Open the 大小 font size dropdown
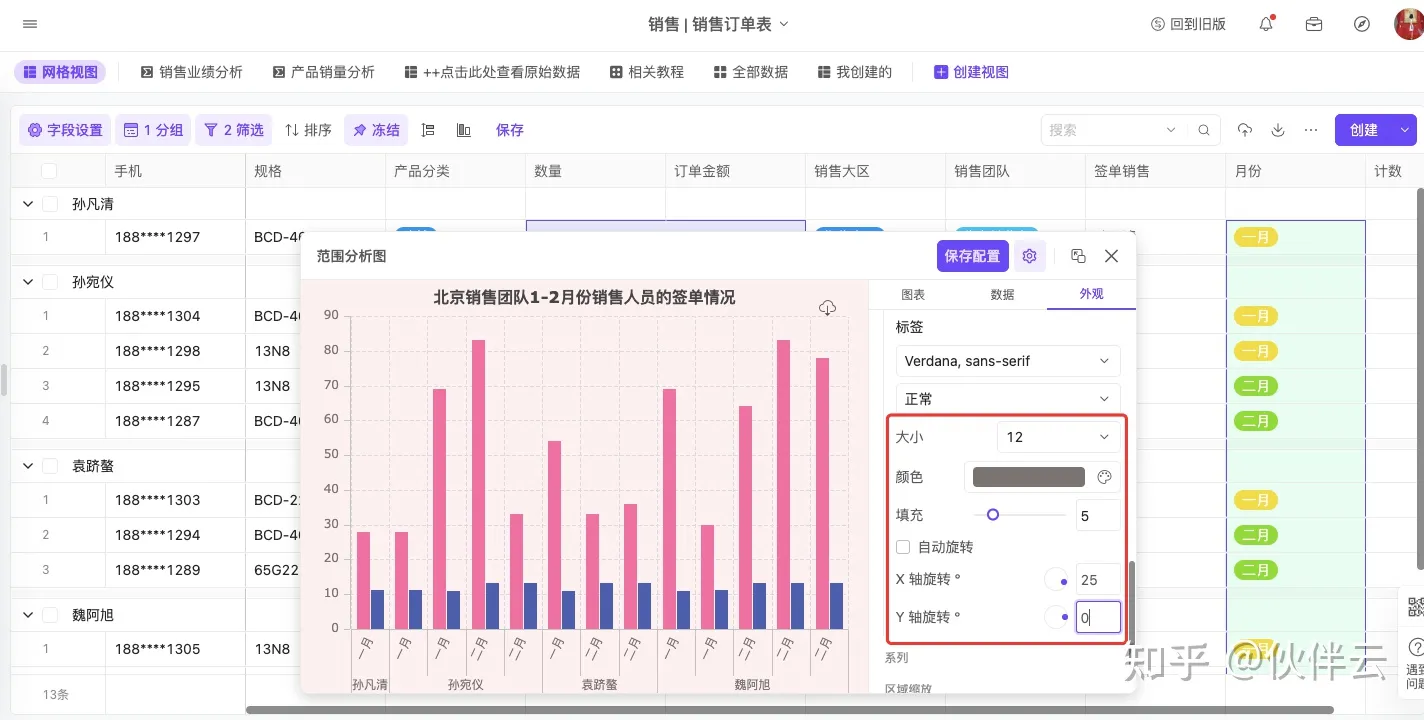The width and height of the screenshot is (1424, 720). (1058, 437)
